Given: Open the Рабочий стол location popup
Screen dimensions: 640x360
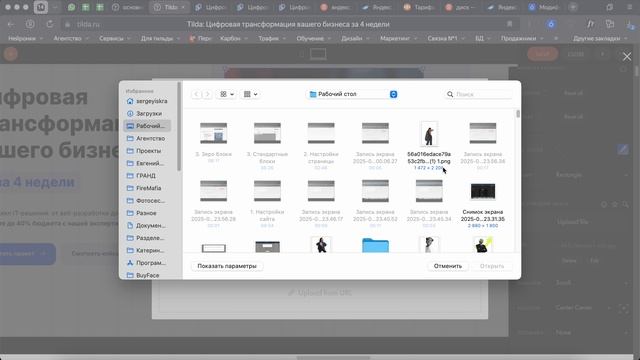Looking at the screenshot, I should 351,94.
